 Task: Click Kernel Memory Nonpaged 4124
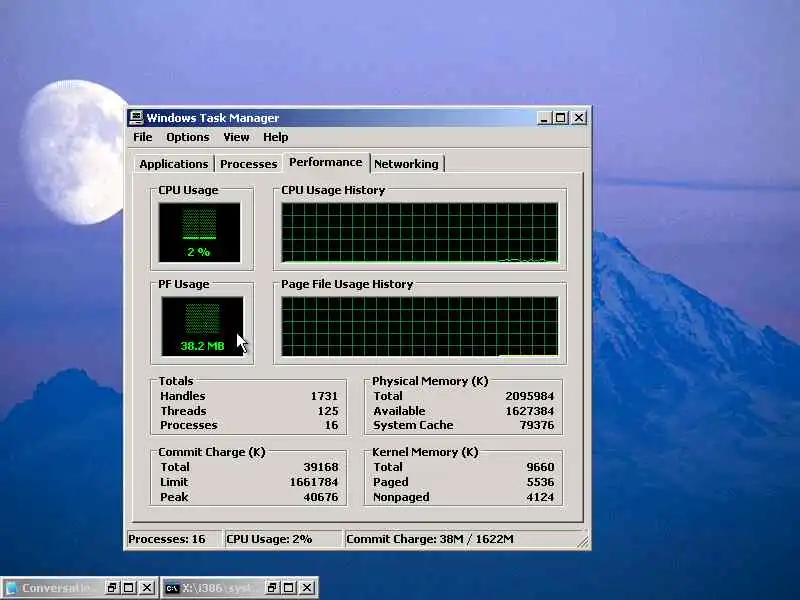[540, 497]
